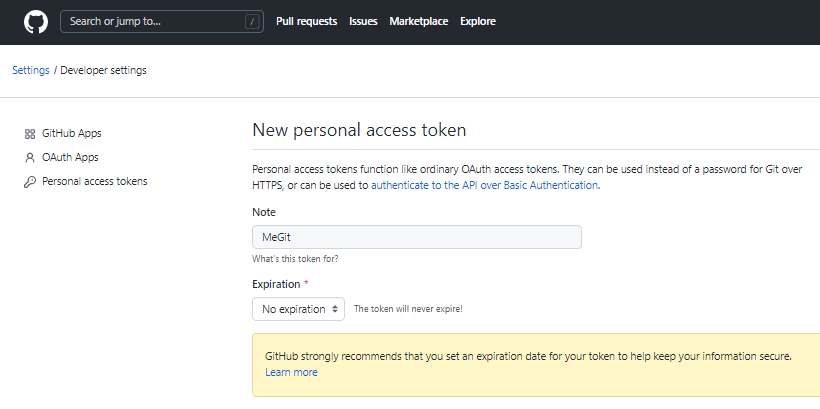Select OAuth Apps in the sidebar
Viewport: 820px width, 409px height.
click(70, 157)
